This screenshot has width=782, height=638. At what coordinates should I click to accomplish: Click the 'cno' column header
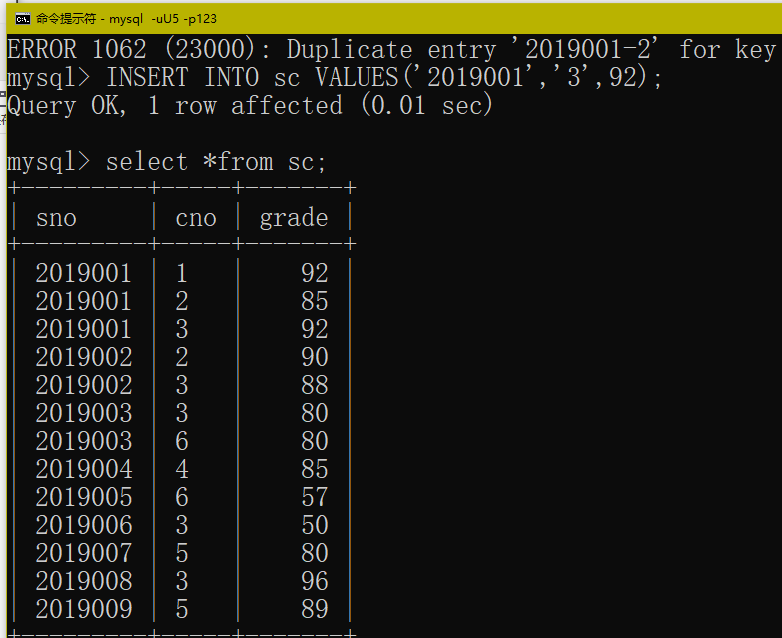[196, 218]
